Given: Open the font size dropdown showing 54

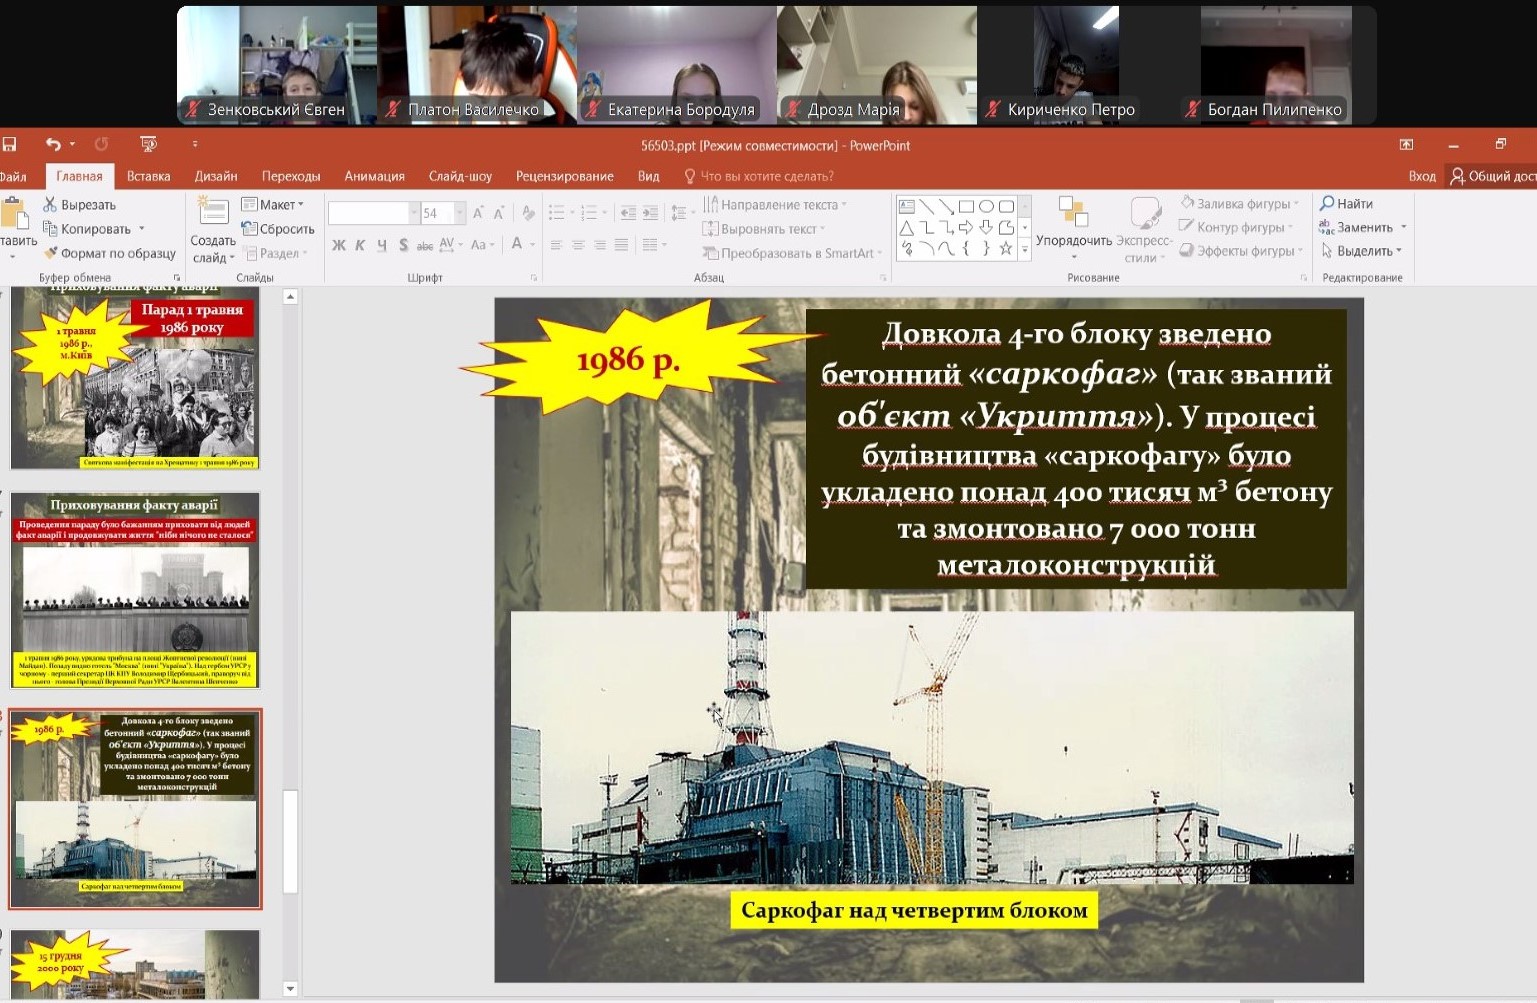Looking at the screenshot, I should point(460,213).
